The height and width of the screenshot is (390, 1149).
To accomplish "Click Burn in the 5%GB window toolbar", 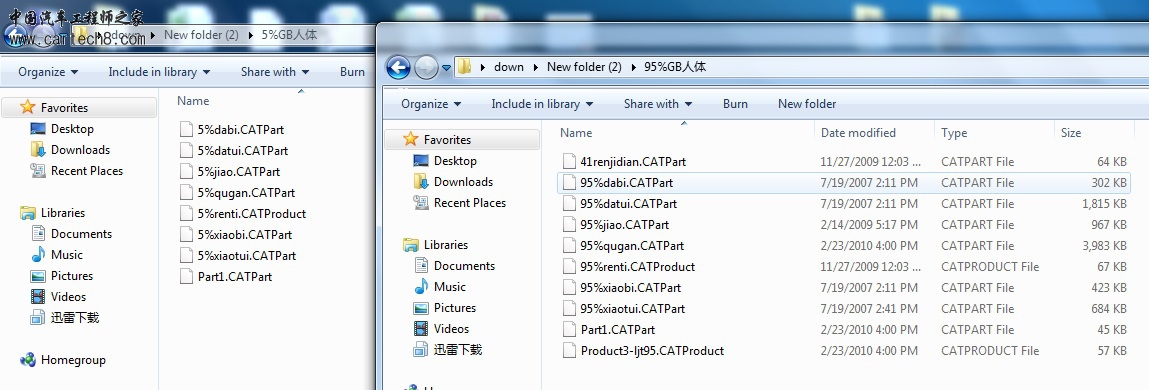I will pos(352,72).
